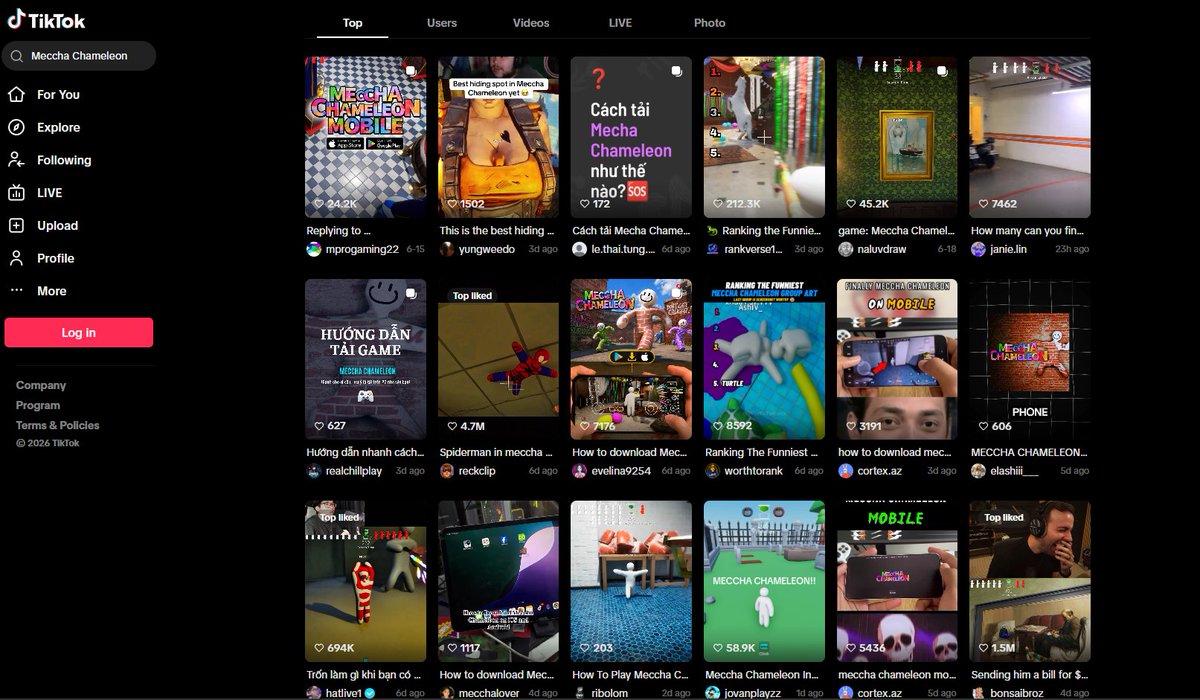Open reckclip's profile avatar

(447, 471)
